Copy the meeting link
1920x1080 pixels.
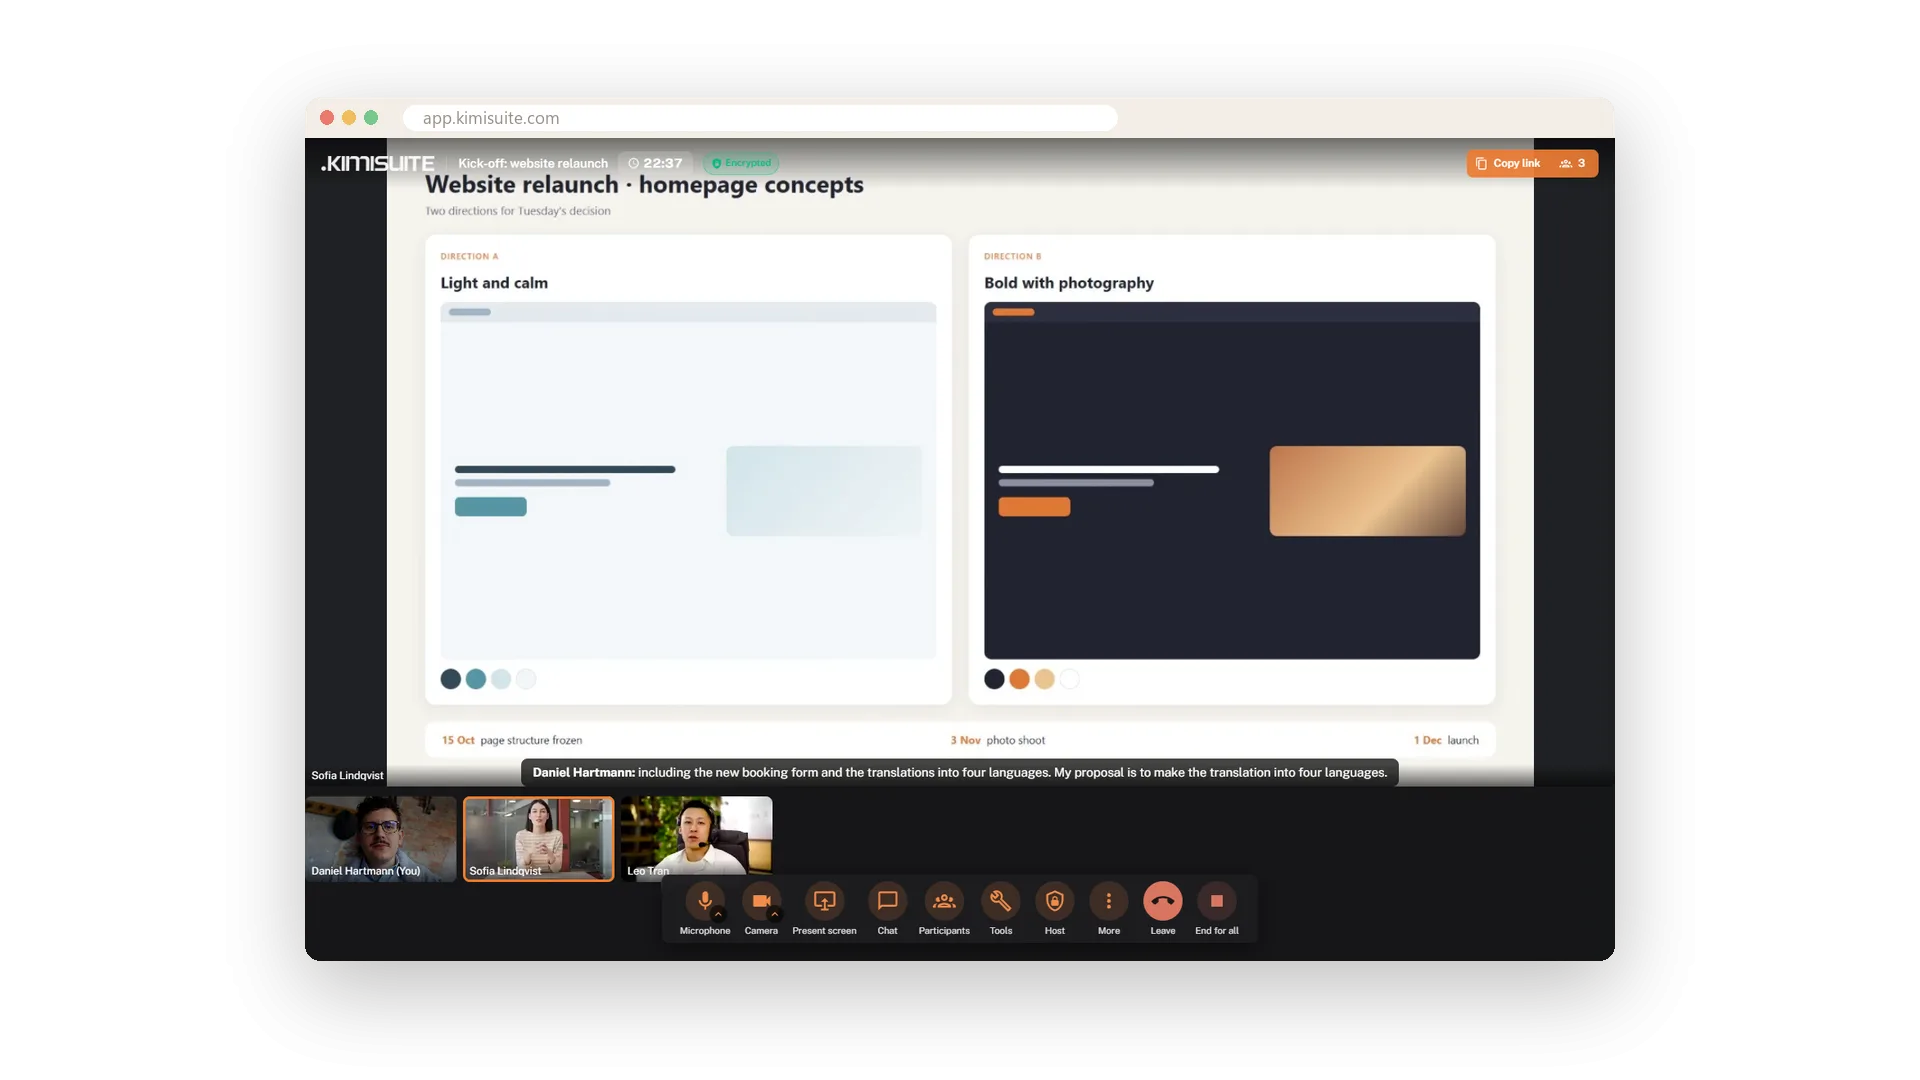pos(1508,163)
